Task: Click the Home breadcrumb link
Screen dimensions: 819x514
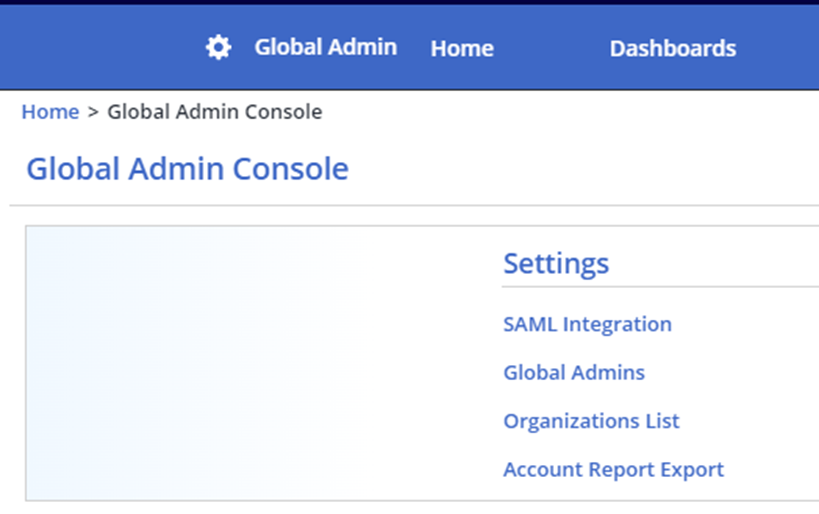Action: [50, 112]
